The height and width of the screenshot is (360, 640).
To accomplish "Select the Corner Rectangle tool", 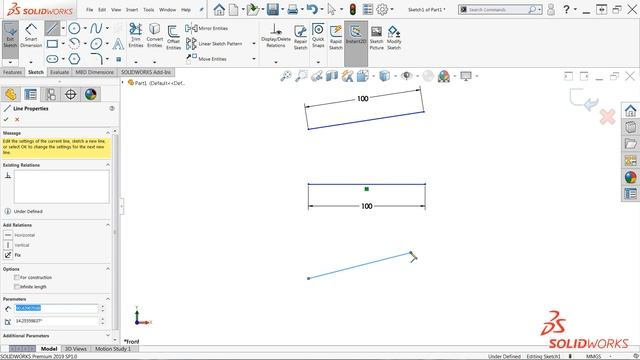I will click(52, 44).
